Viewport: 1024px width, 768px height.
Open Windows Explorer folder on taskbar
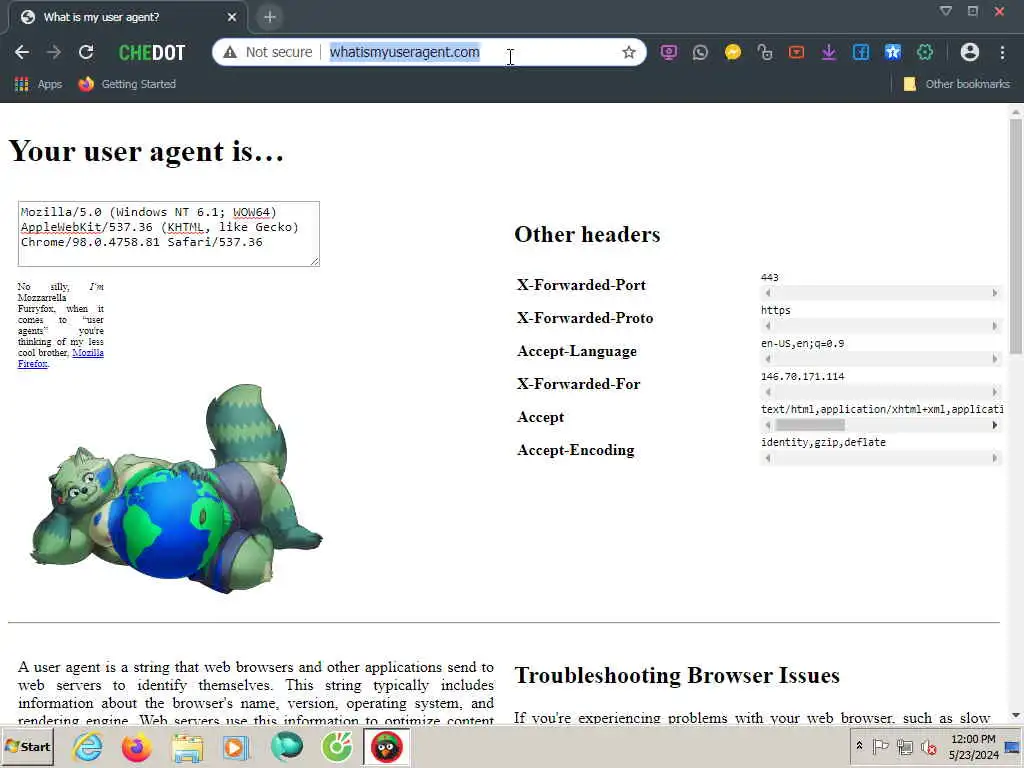coord(187,747)
